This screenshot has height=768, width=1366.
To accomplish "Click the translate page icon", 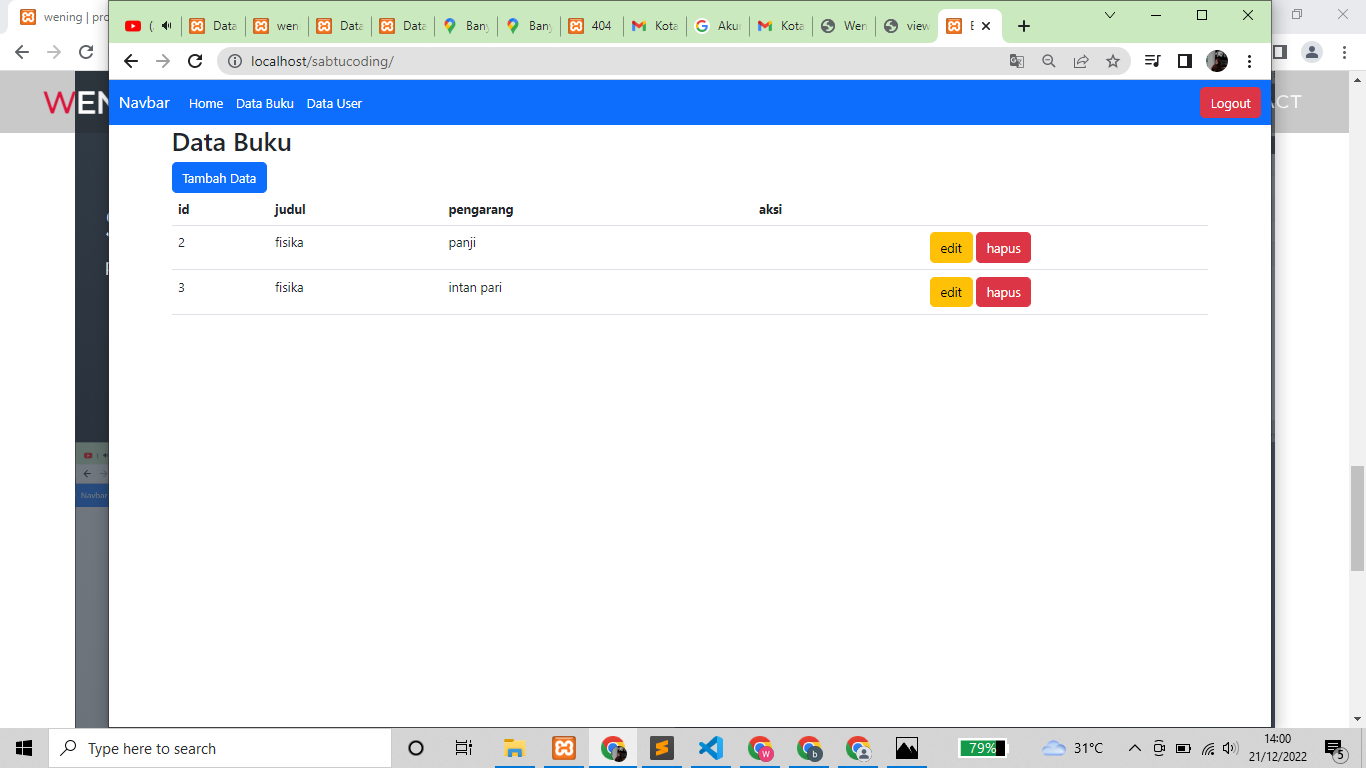I will tap(1016, 61).
